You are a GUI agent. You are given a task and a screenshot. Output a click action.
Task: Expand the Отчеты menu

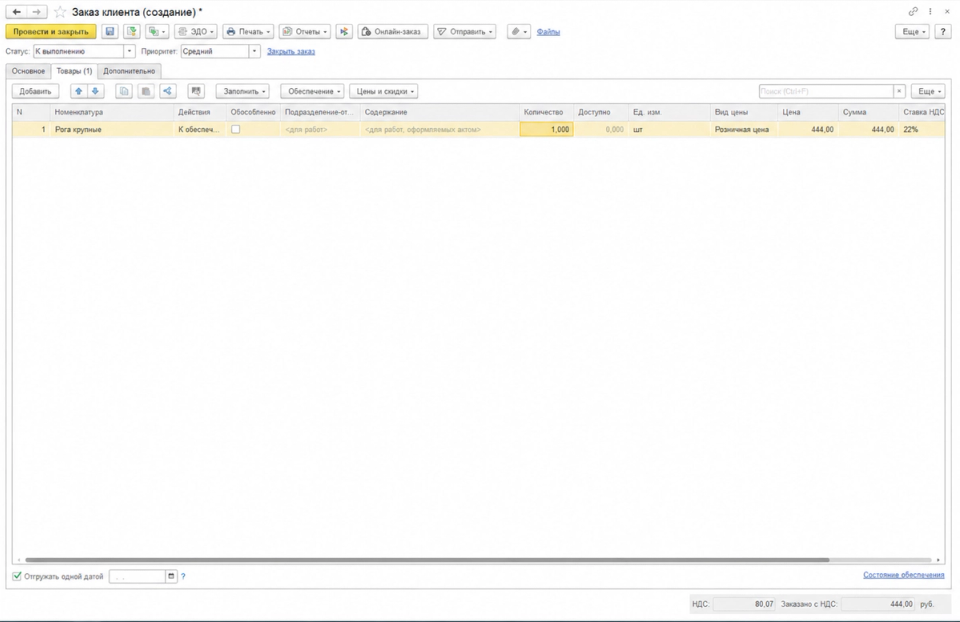pyautogui.click(x=304, y=31)
